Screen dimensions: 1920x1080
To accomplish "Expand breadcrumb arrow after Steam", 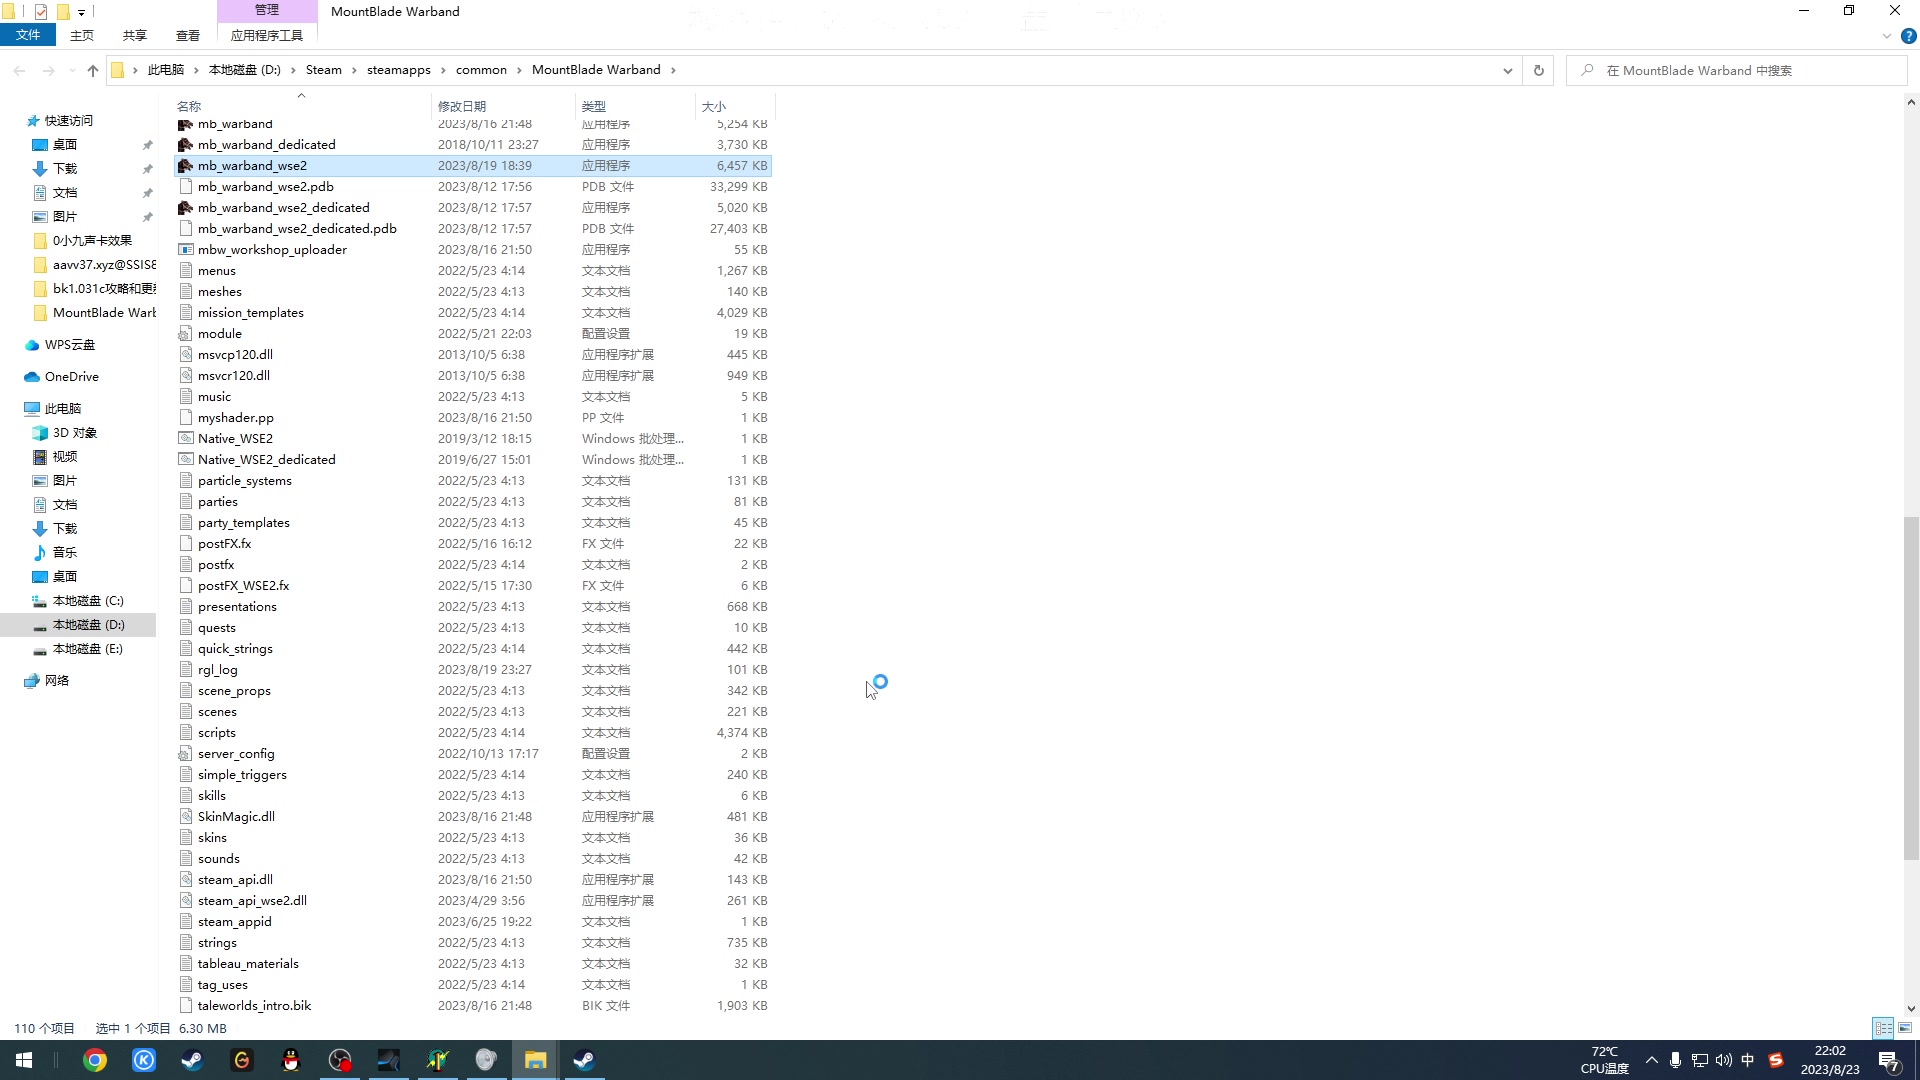I will tap(354, 70).
